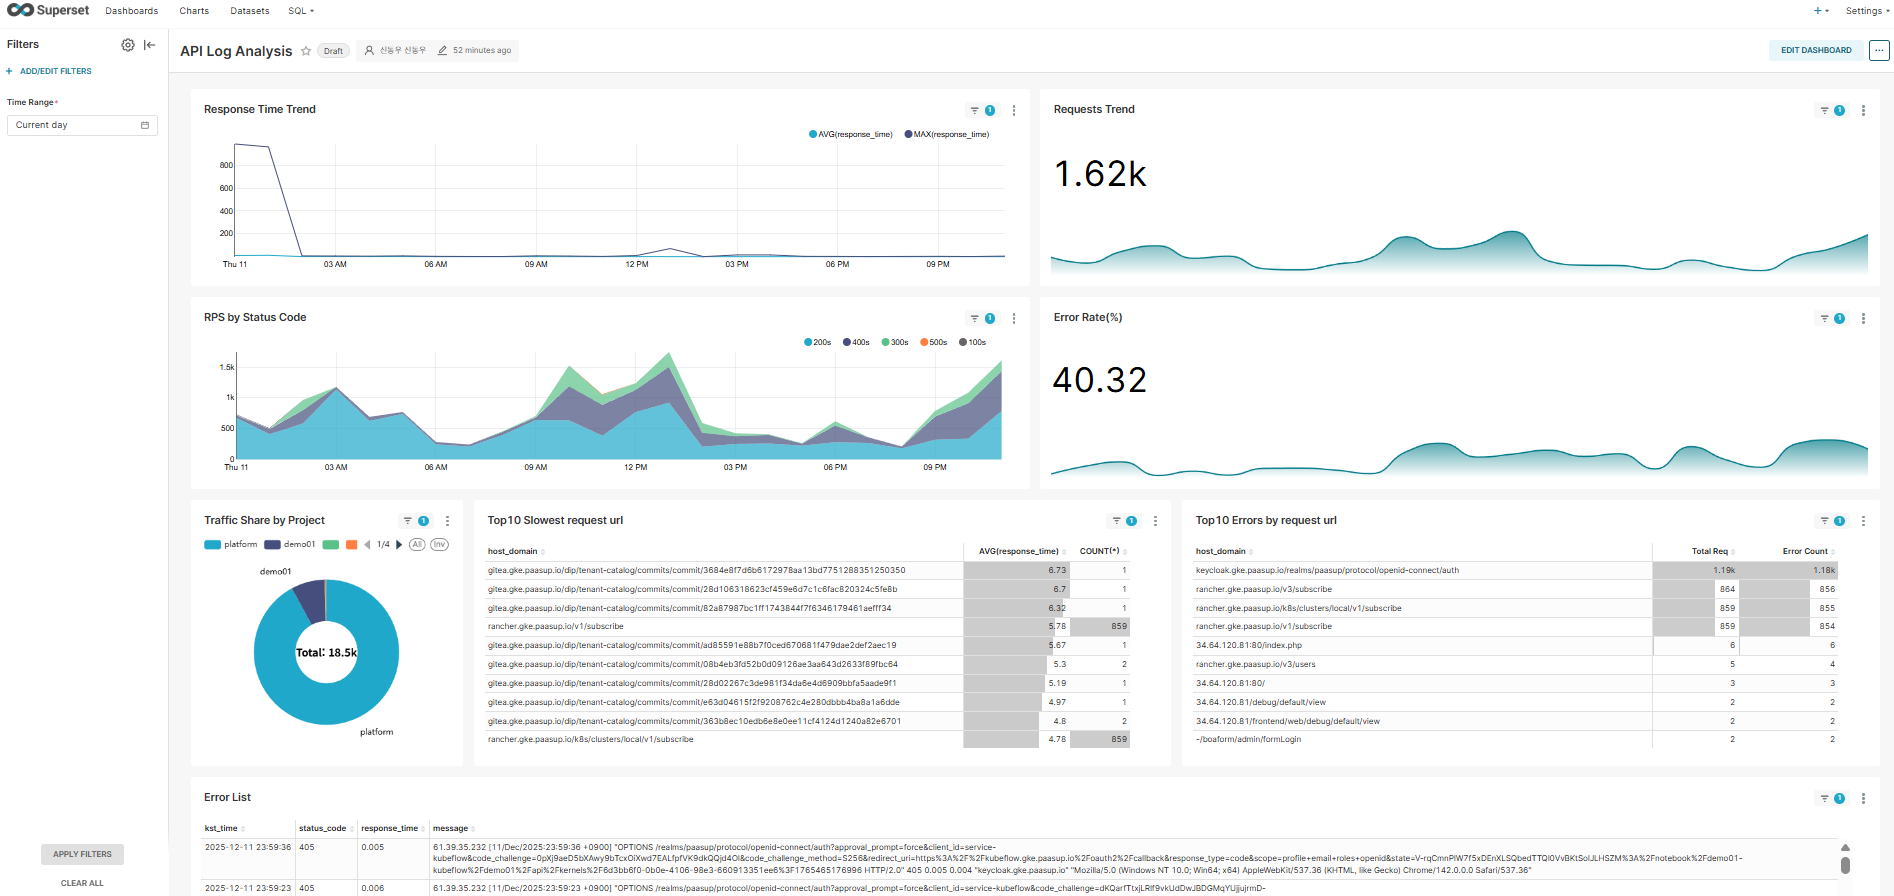This screenshot has height=896, width=1894.
Task: Collapse the Filters sidebar panel
Action: [150, 45]
